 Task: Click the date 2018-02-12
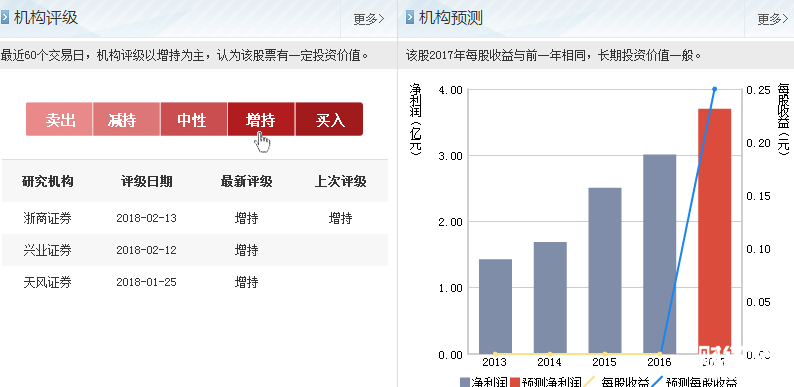coord(146,250)
